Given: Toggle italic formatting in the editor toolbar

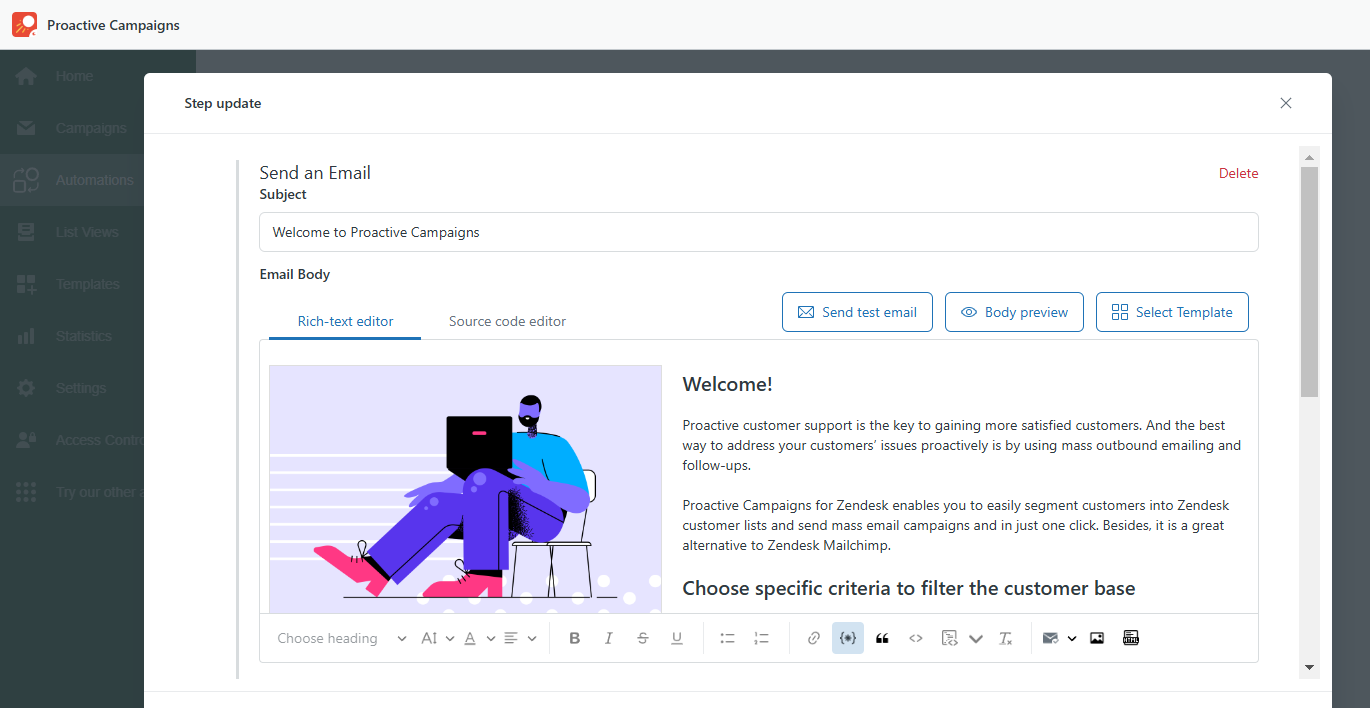Looking at the screenshot, I should click(609, 638).
